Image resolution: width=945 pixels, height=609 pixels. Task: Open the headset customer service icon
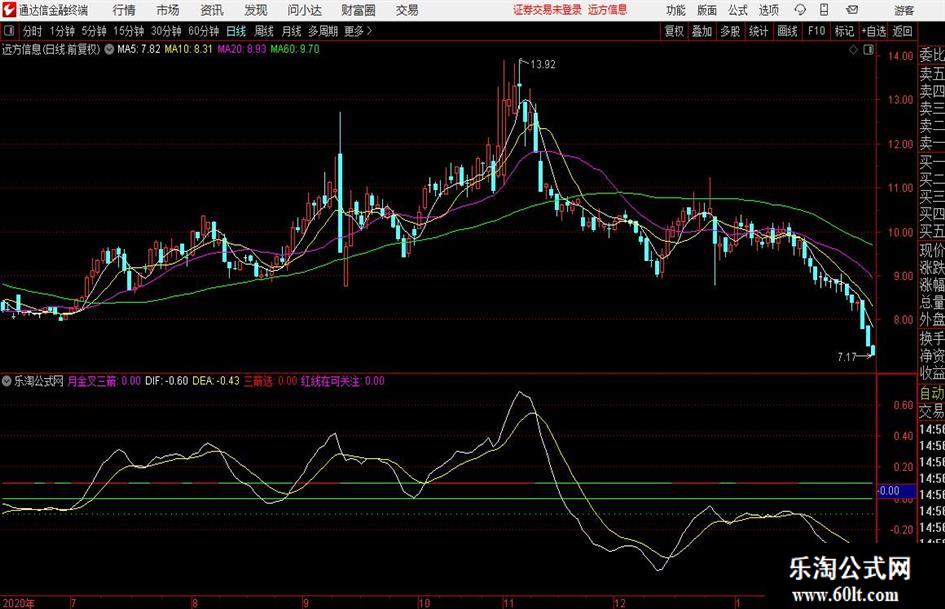click(800, 10)
